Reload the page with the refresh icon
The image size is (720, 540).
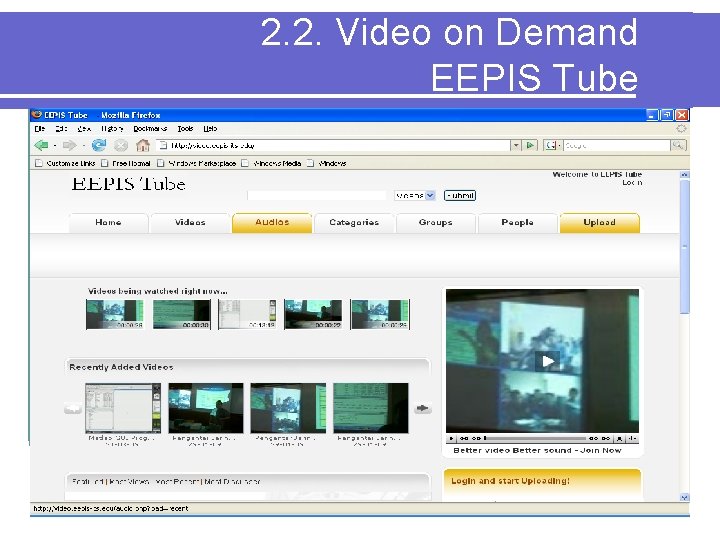tap(99, 146)
